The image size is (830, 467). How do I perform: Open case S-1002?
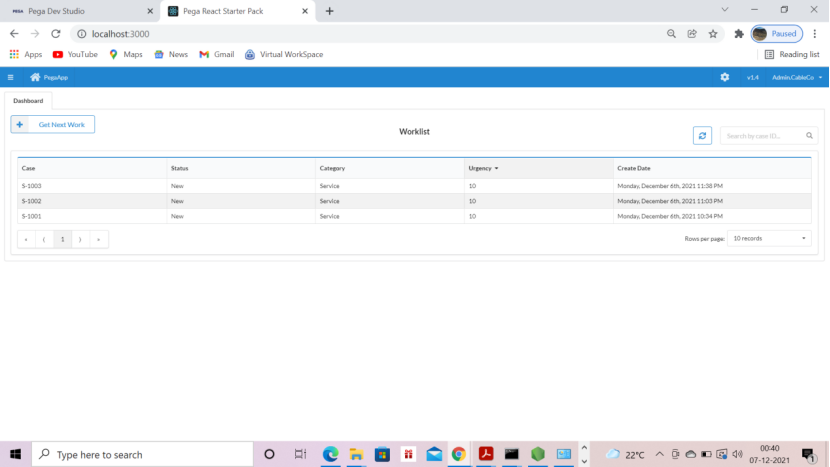point(31,201)
